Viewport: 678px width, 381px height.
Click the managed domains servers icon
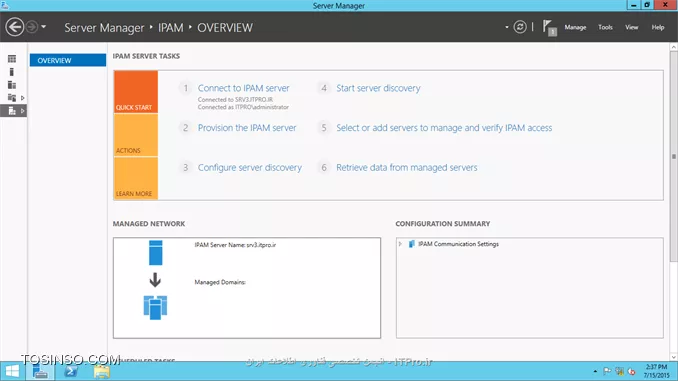[155, 307]
